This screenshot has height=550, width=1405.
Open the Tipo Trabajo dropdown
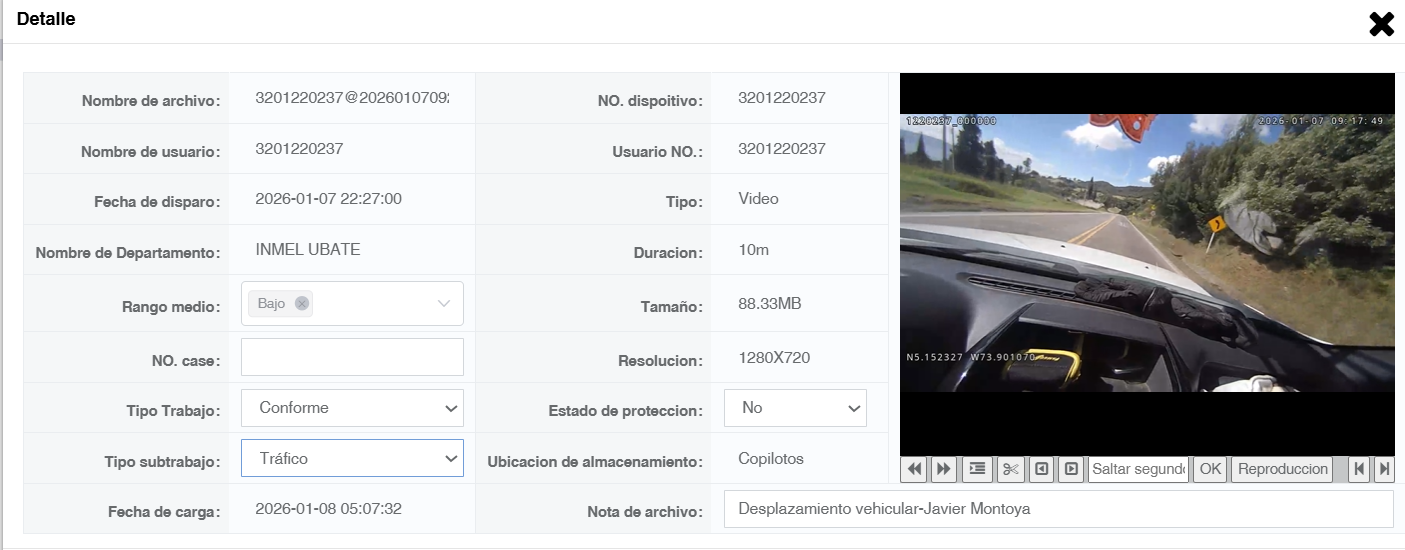click(x=352, y=408)
